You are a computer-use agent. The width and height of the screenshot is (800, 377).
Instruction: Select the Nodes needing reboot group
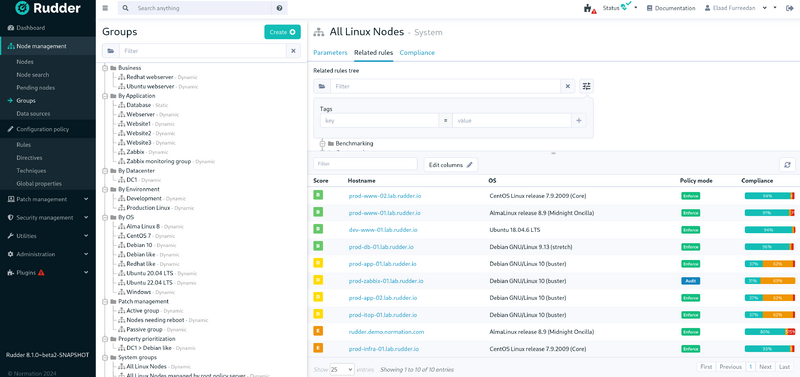155,320
